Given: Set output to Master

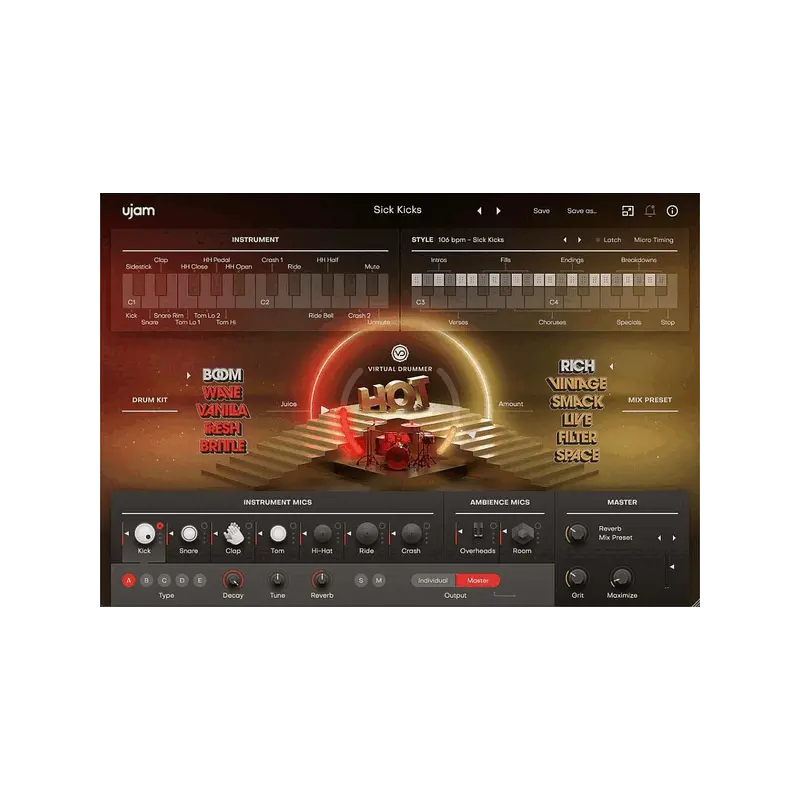Looking at the screenshot, I should [478, 581].
